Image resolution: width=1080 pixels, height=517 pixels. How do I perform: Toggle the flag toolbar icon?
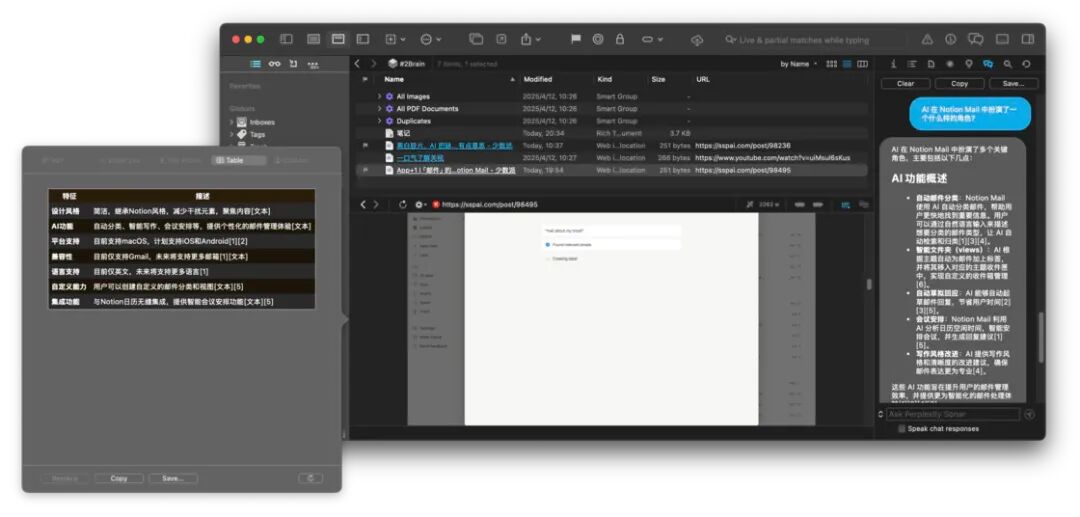[x=576, y=39]
